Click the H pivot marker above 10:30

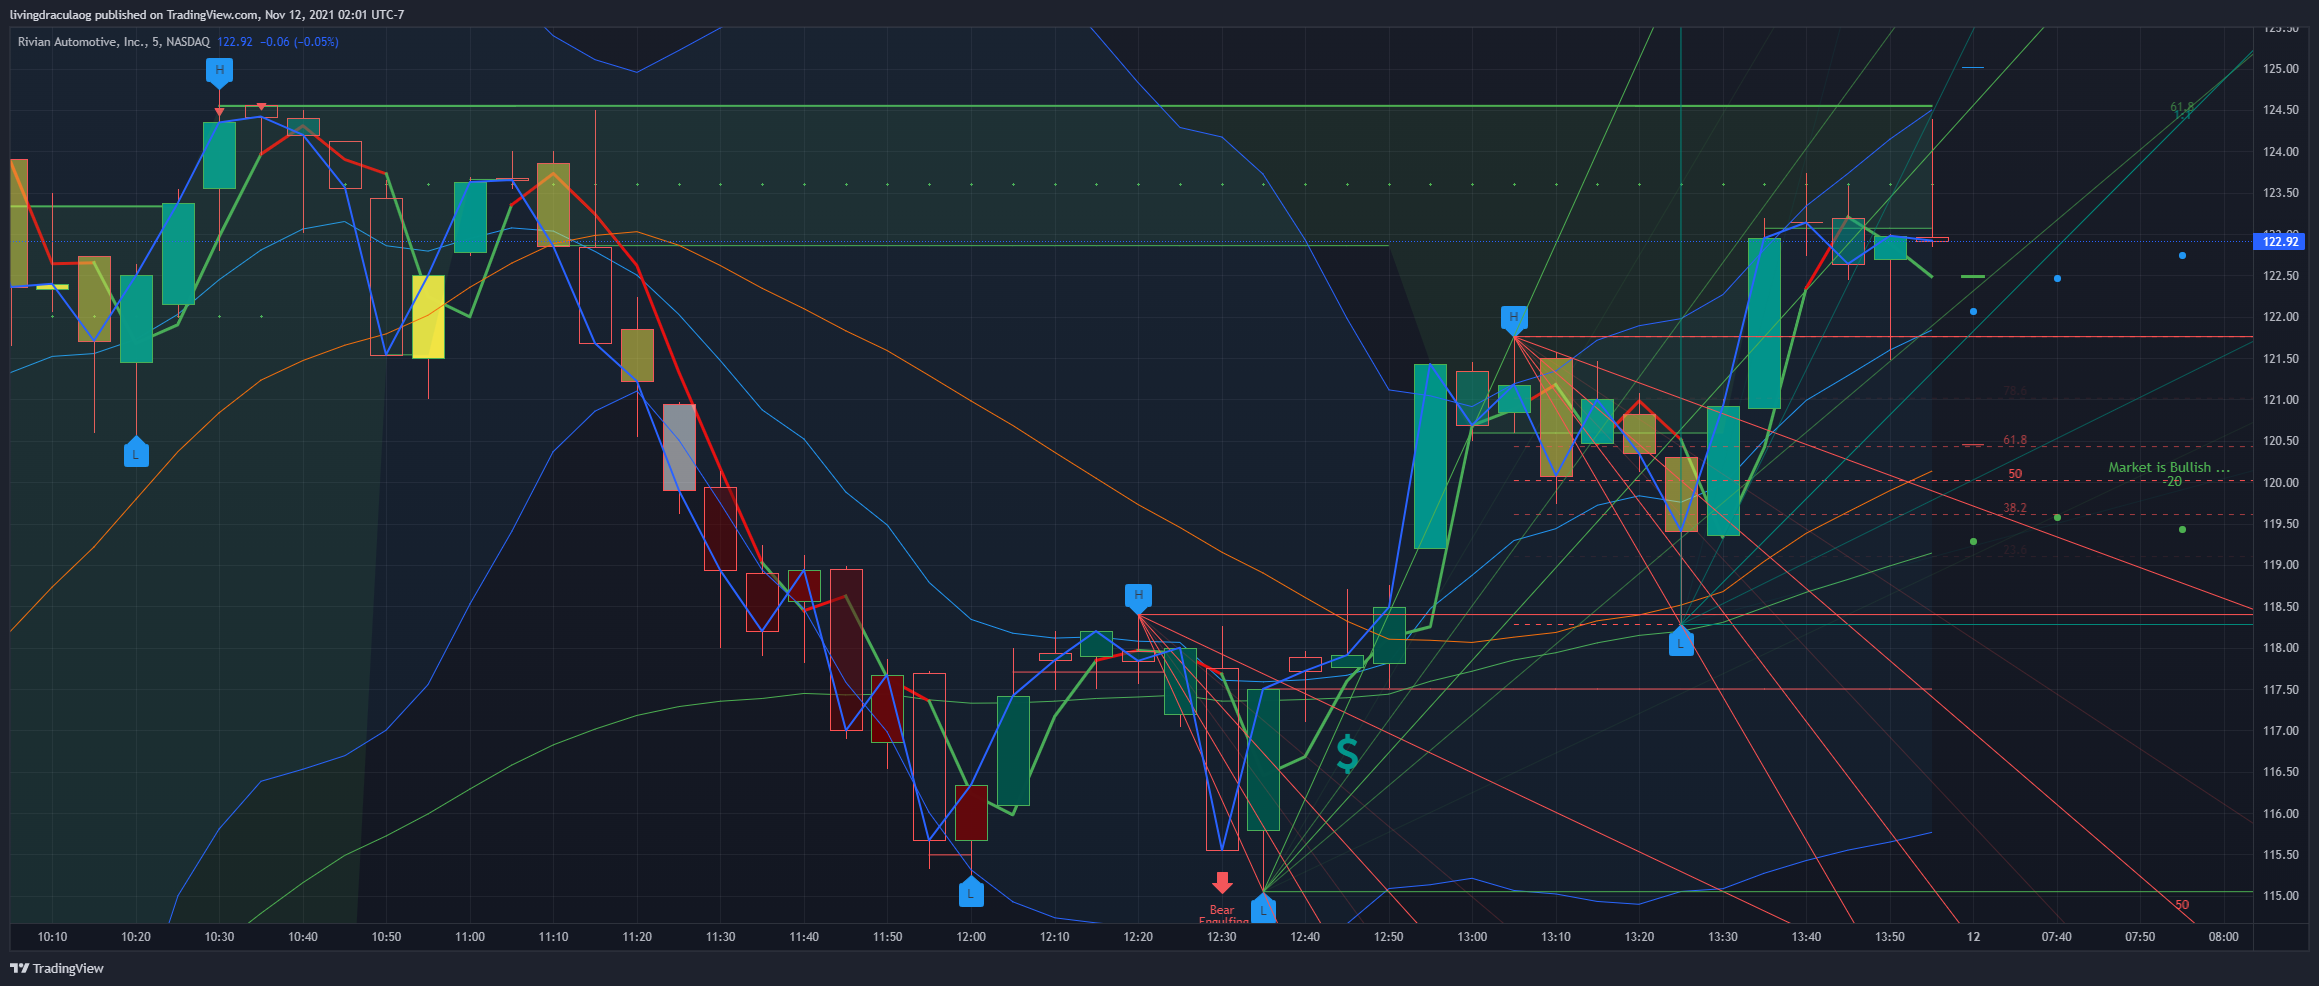pos(219,72)
